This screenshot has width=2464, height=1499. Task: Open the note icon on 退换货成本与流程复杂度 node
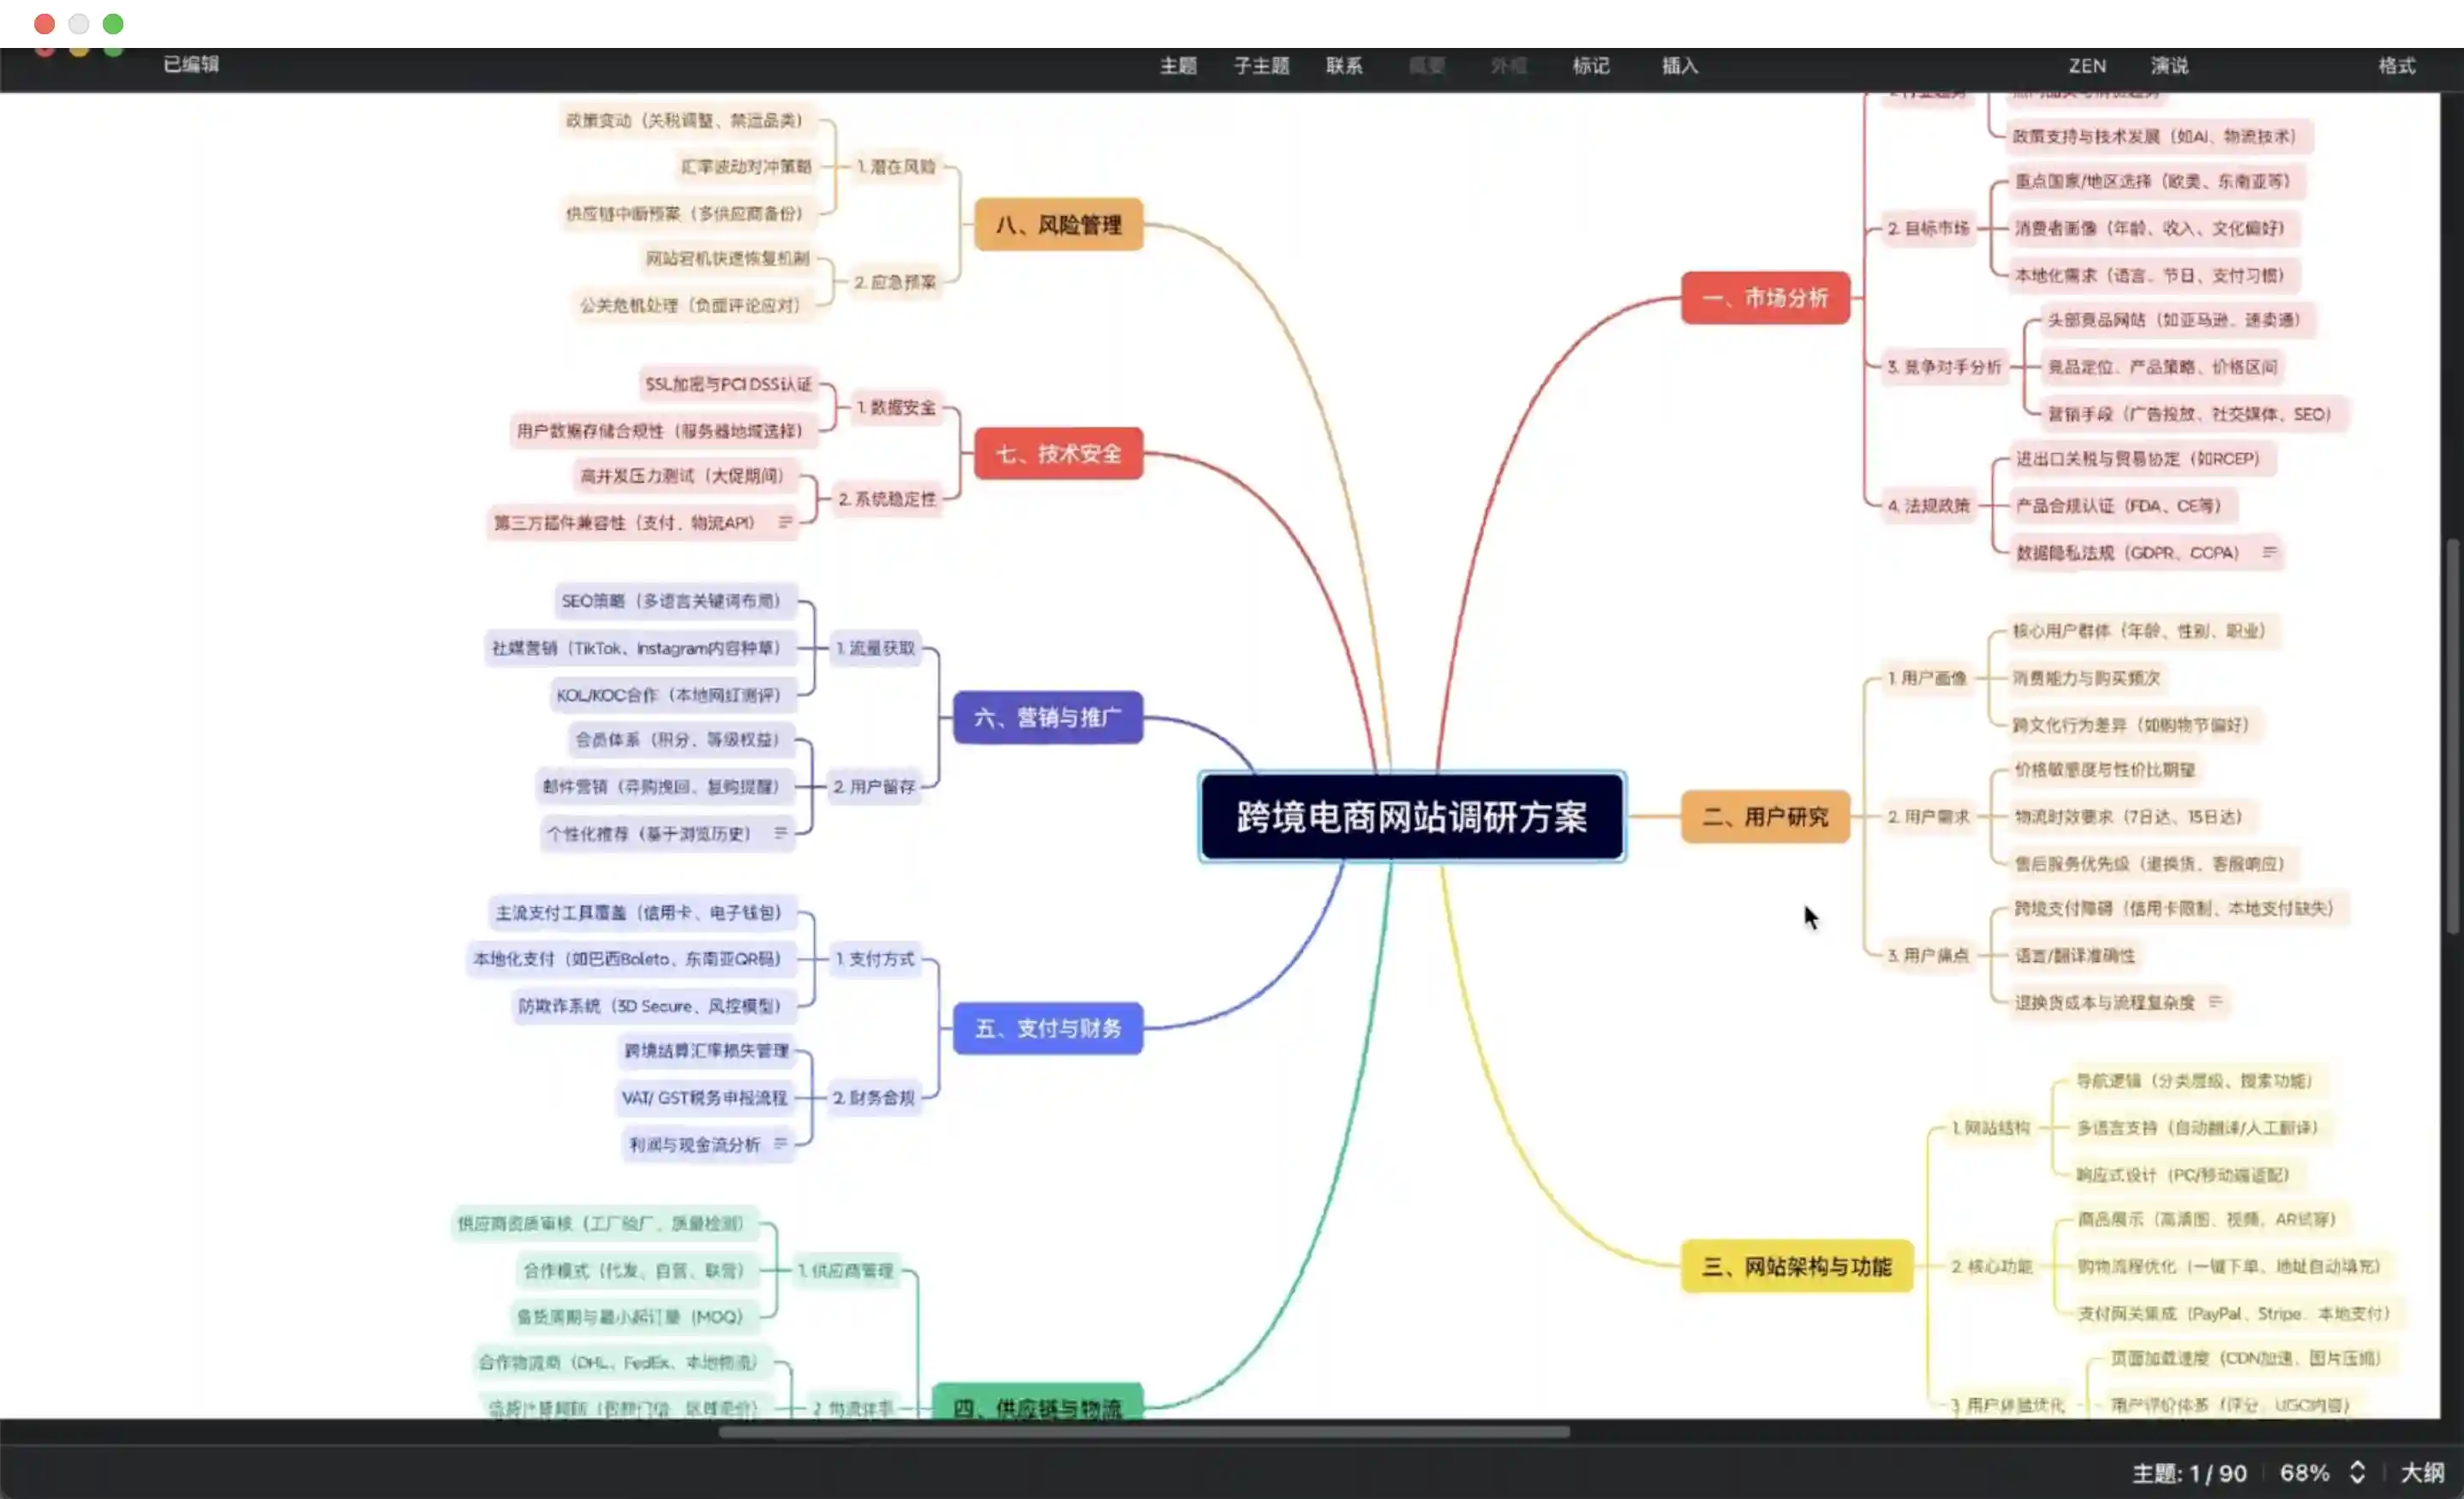pyautogui.click(x=2215, y=1001)
